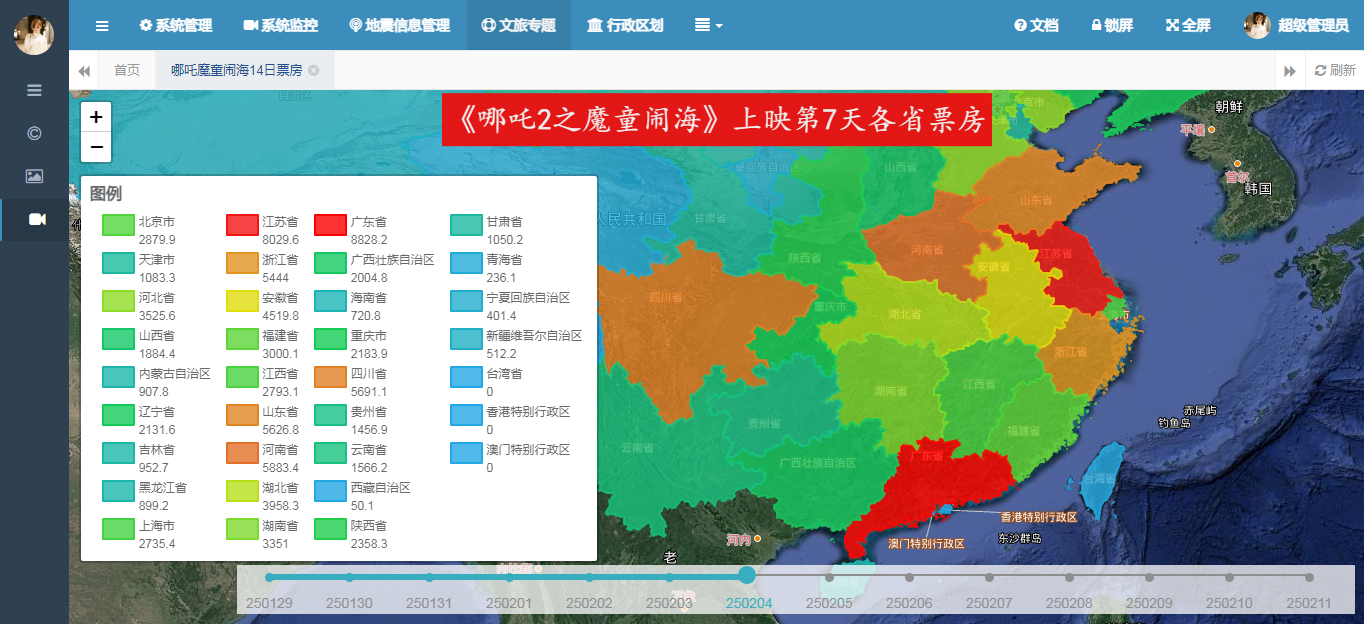Viewport: 1364px width, 624px height.
Task: Click 河南省 legend entry
Action: tap(264, 458)
